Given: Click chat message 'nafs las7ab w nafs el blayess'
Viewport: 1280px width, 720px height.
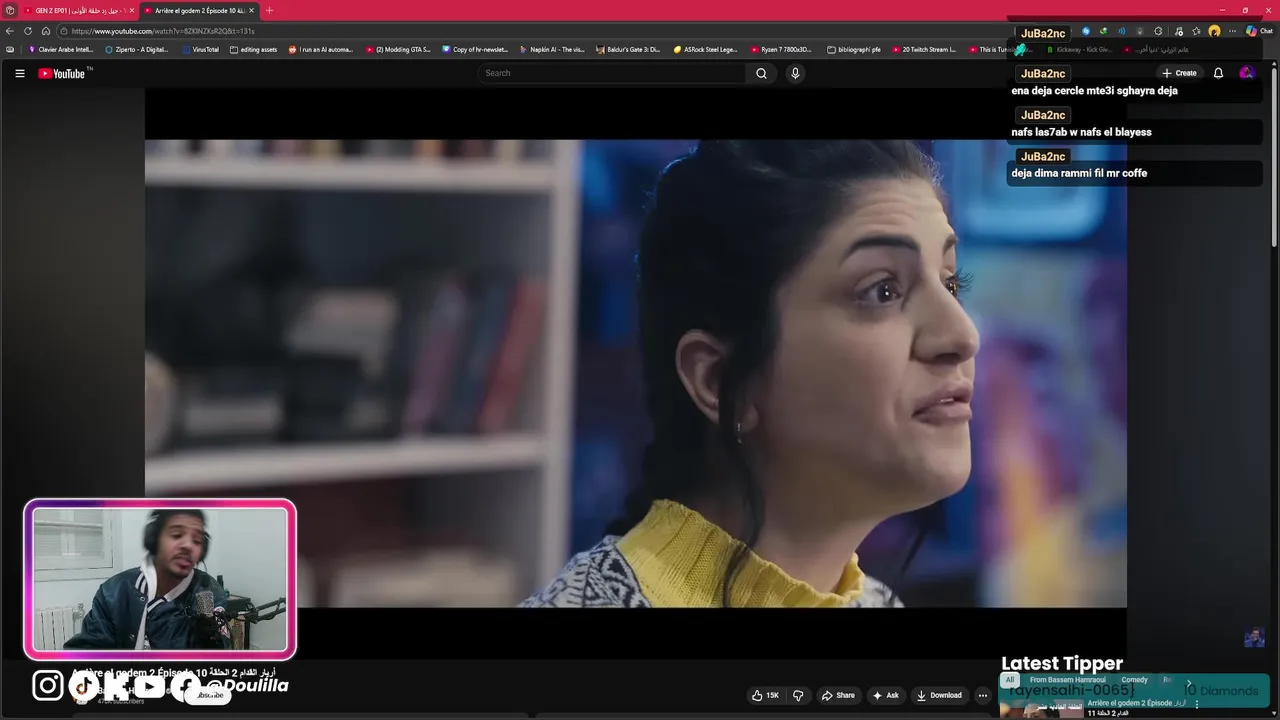Looking at the screenshot, I should [1081, 132].
